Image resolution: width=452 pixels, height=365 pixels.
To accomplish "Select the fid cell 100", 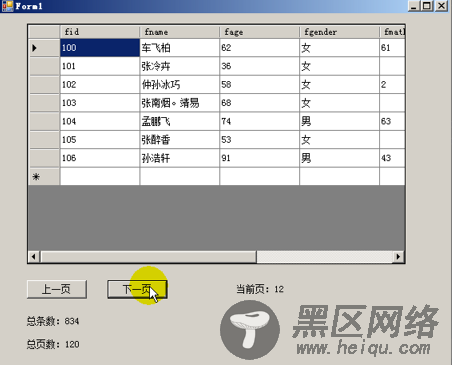I will (100, 48).
